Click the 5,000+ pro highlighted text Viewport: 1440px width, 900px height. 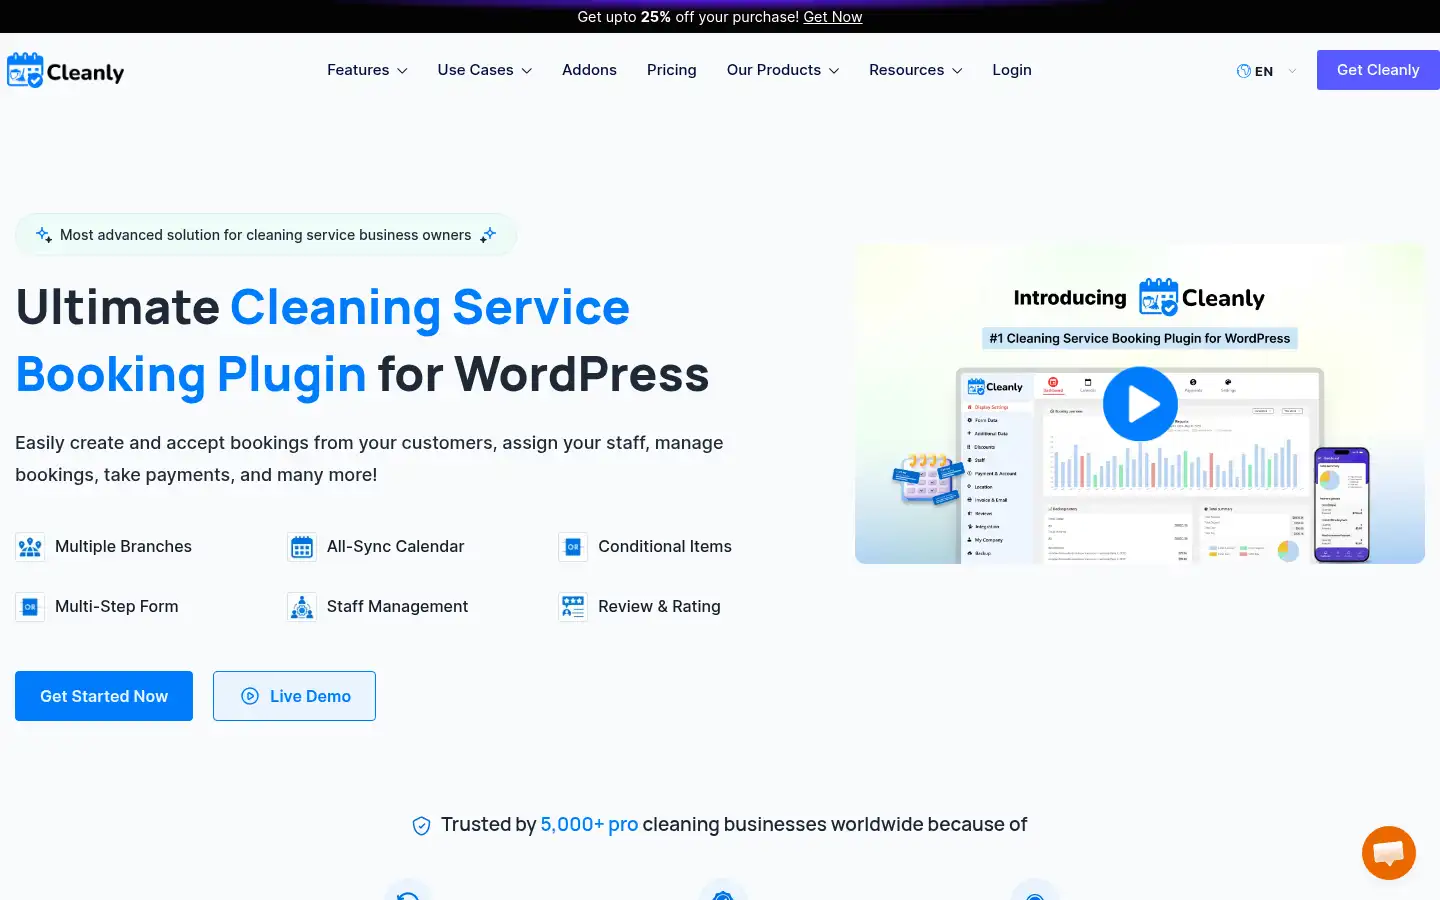click(x=589, y=824)
